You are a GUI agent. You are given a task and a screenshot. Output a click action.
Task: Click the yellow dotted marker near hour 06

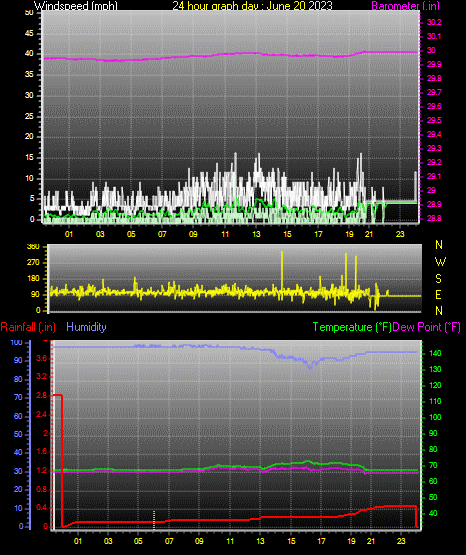coord(154,520)
